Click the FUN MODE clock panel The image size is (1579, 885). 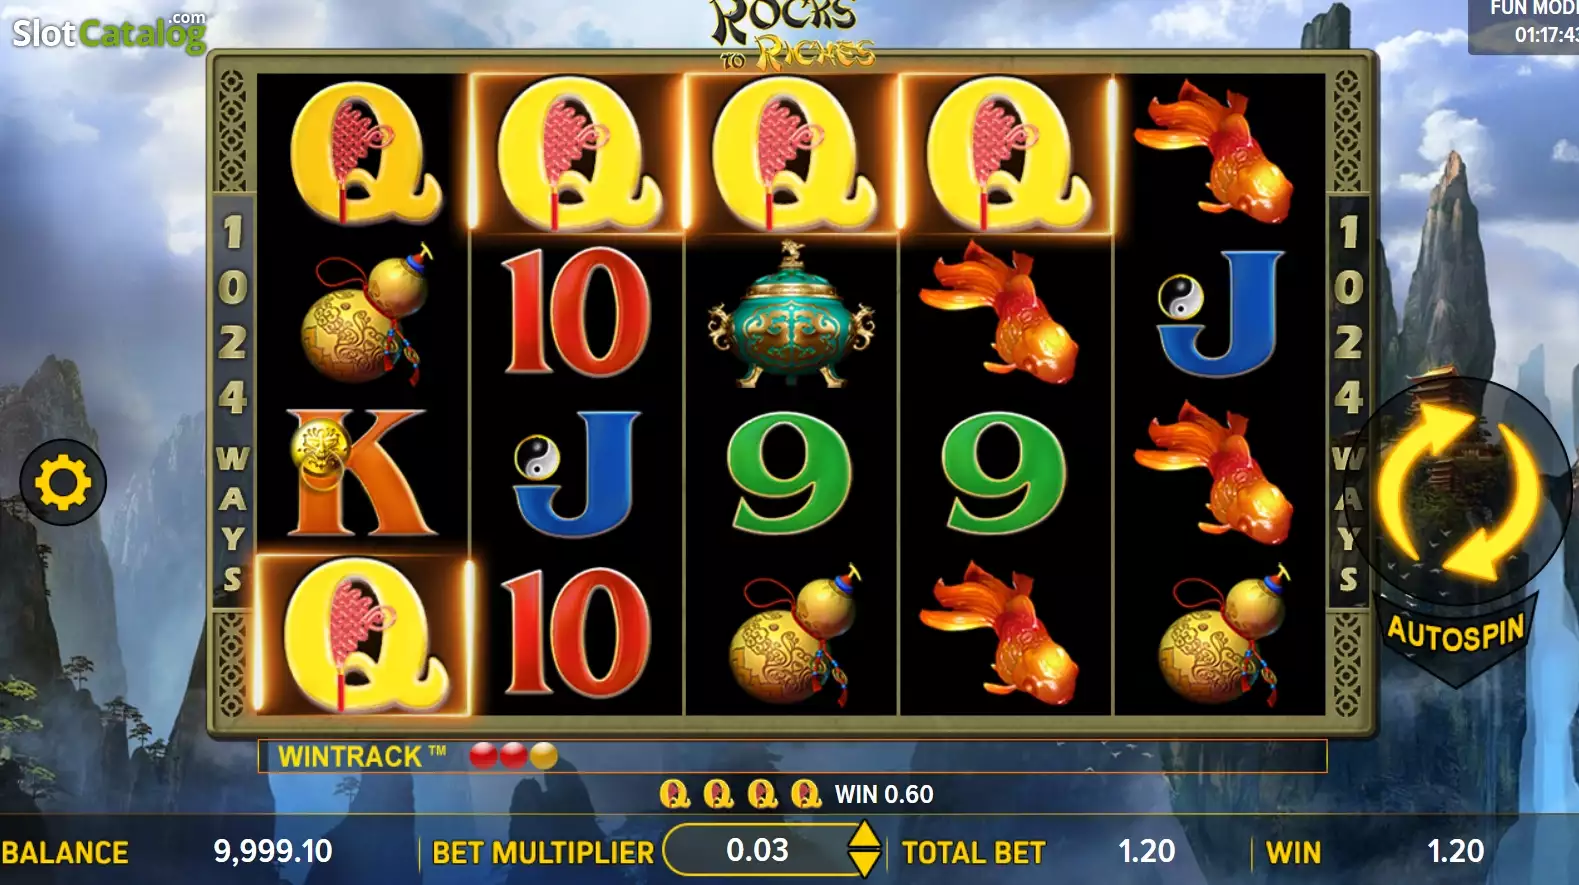point(1523,25)
